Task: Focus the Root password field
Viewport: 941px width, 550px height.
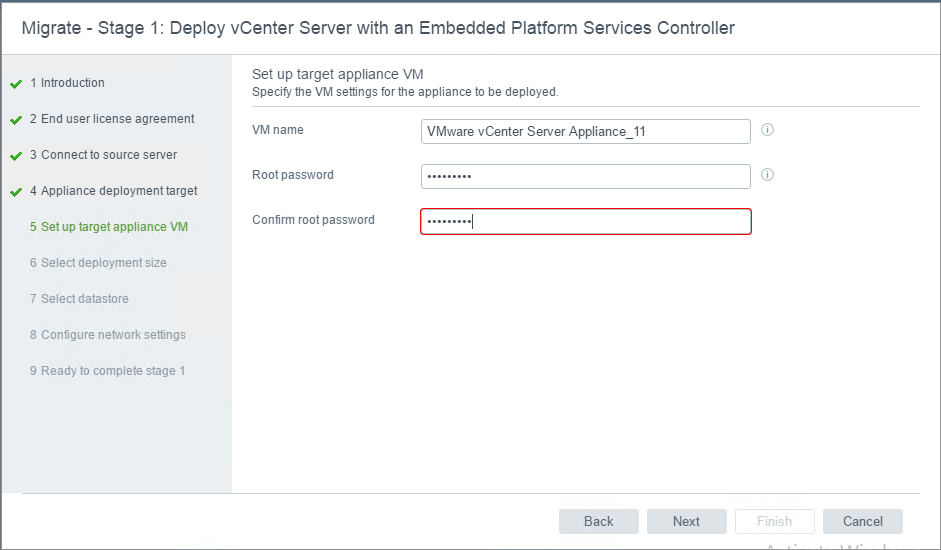Action: (x=586, y=177)
